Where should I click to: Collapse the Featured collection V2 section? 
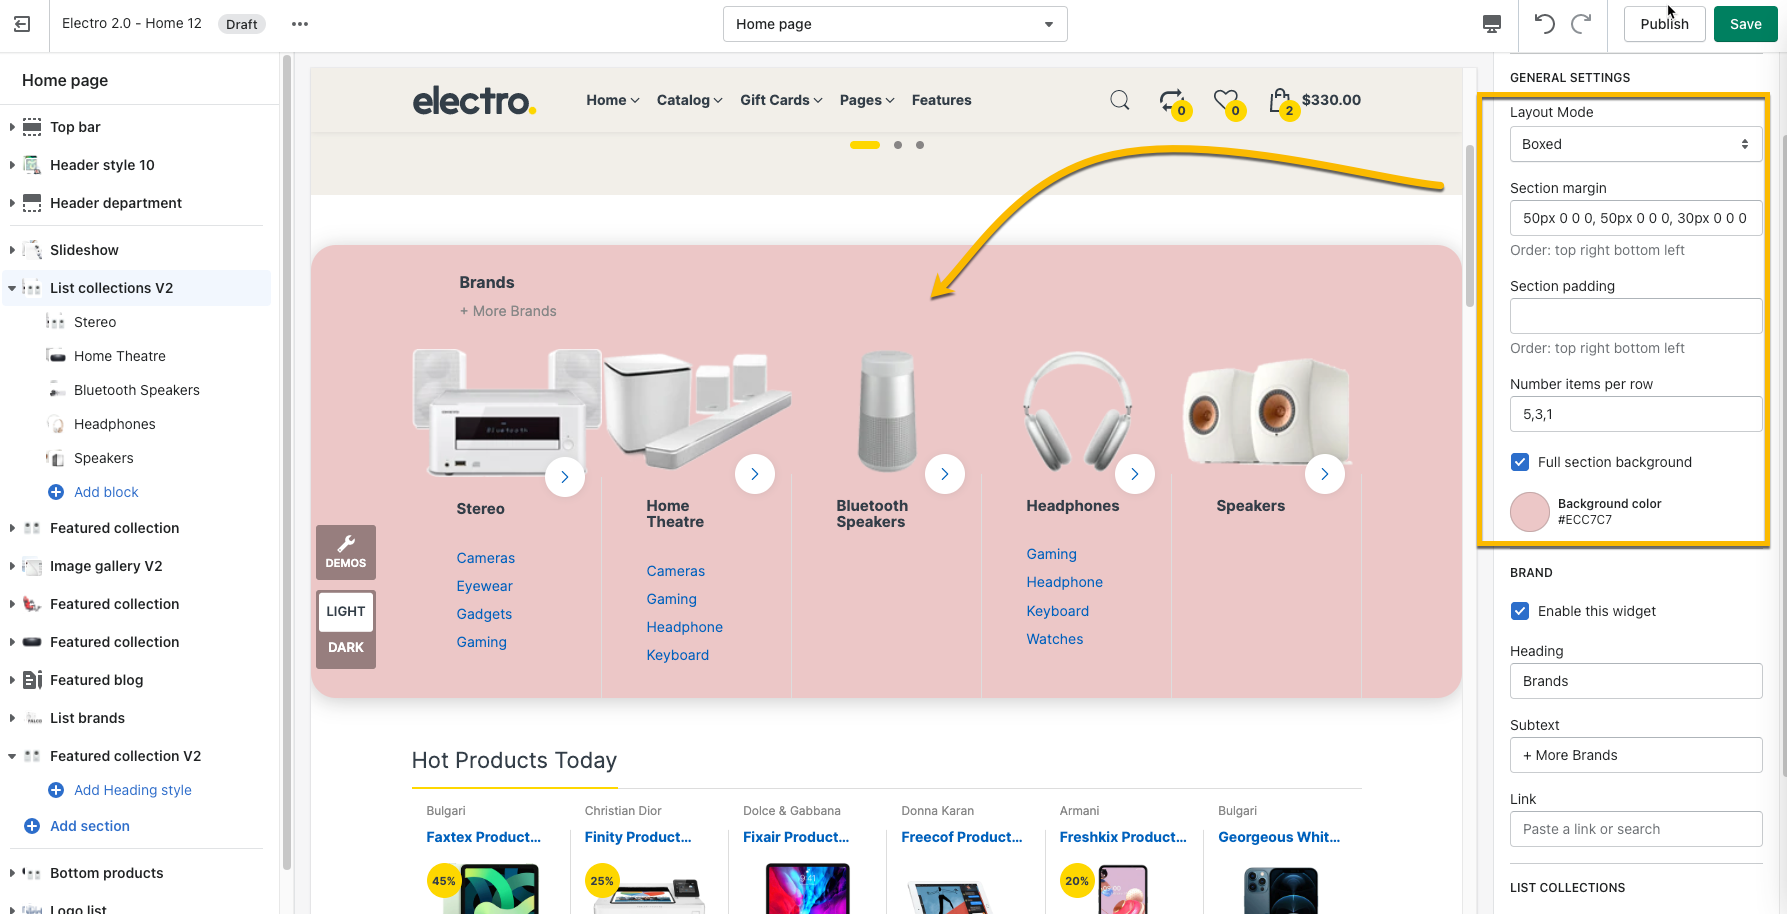tap(12, 756)
